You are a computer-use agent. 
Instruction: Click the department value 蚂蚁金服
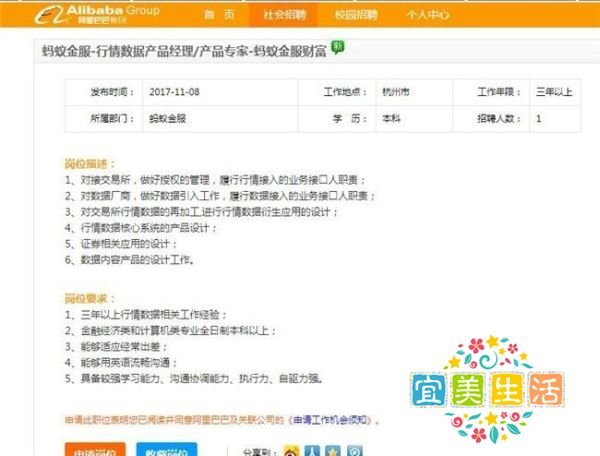[x=168, y=119]
